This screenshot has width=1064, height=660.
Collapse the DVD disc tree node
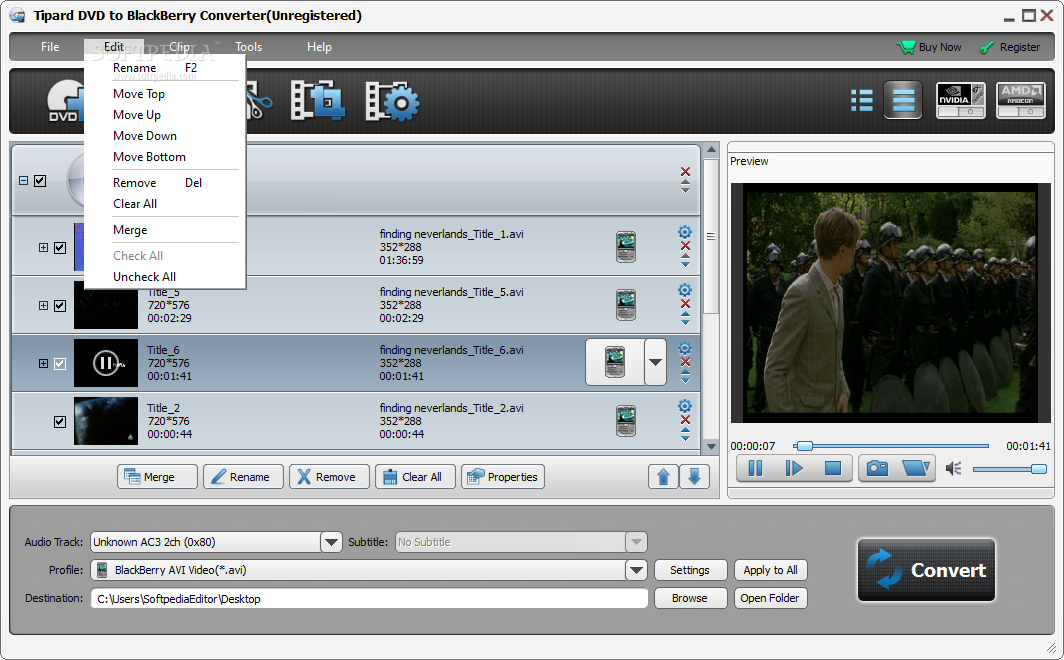coord(24,180)
